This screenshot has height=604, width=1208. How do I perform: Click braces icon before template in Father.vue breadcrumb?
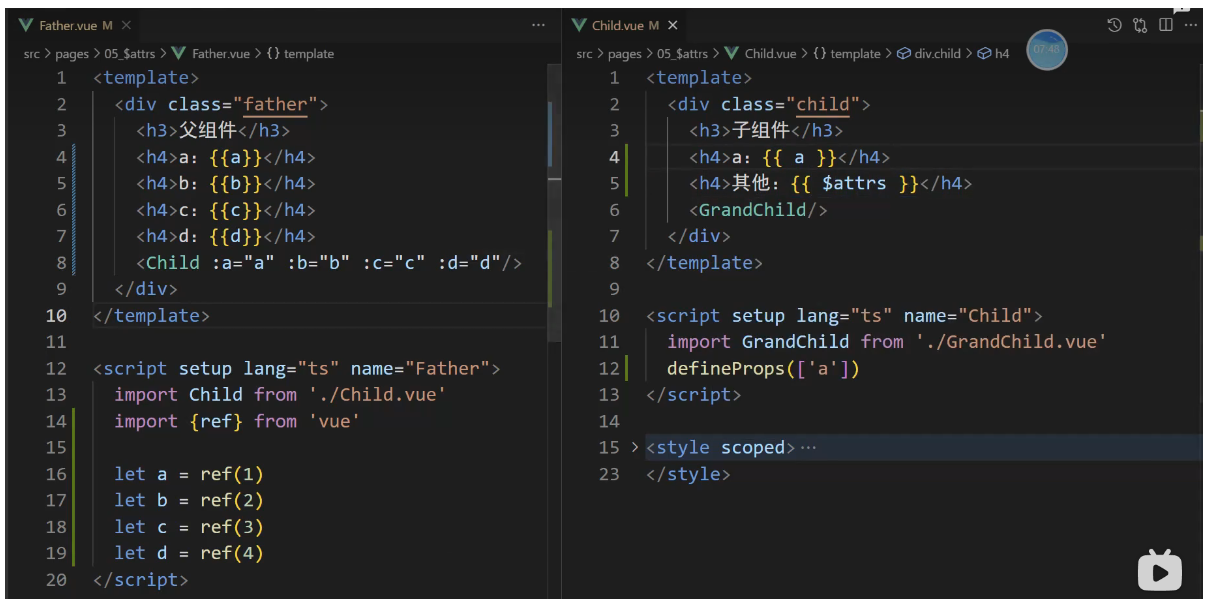pos(273,54)
